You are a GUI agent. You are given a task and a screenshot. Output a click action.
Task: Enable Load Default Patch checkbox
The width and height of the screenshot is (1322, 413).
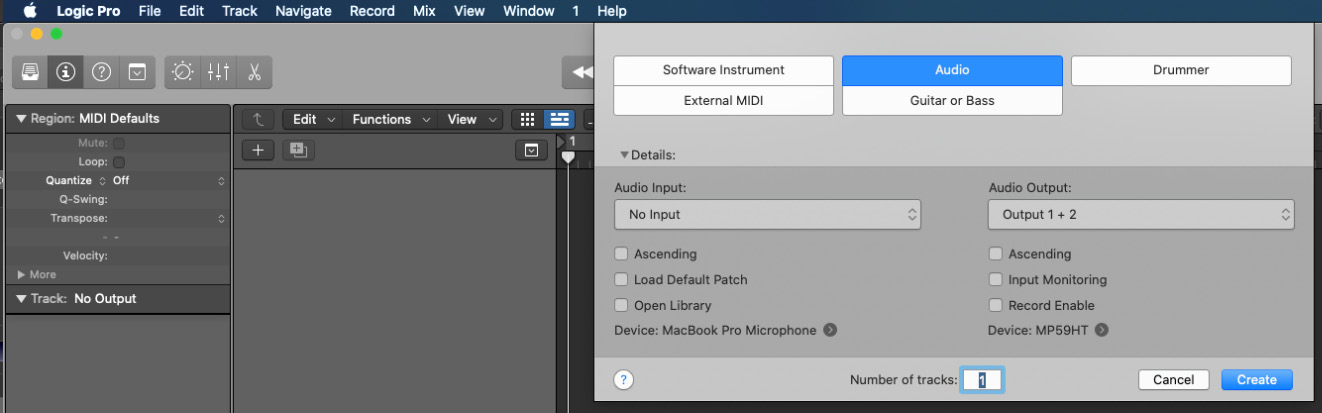click(x=621, y=280)
